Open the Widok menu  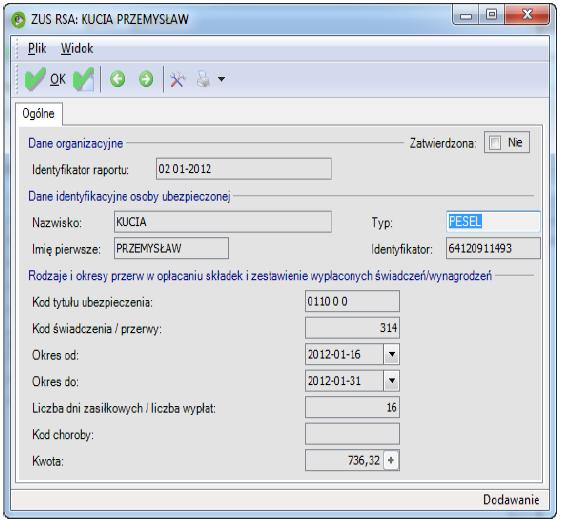[x=77, y=48]
